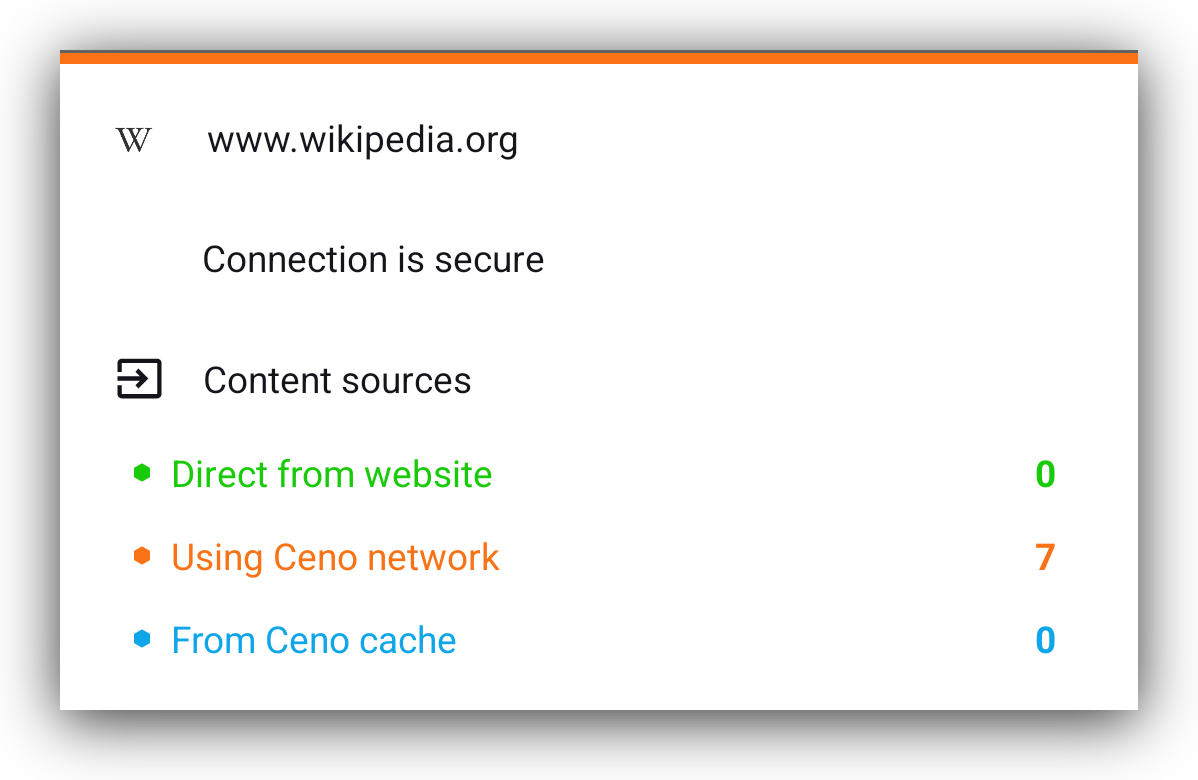Click the blue Ceno cache count 0
Screen dimensions: 1198x780
coord(1045,640)
